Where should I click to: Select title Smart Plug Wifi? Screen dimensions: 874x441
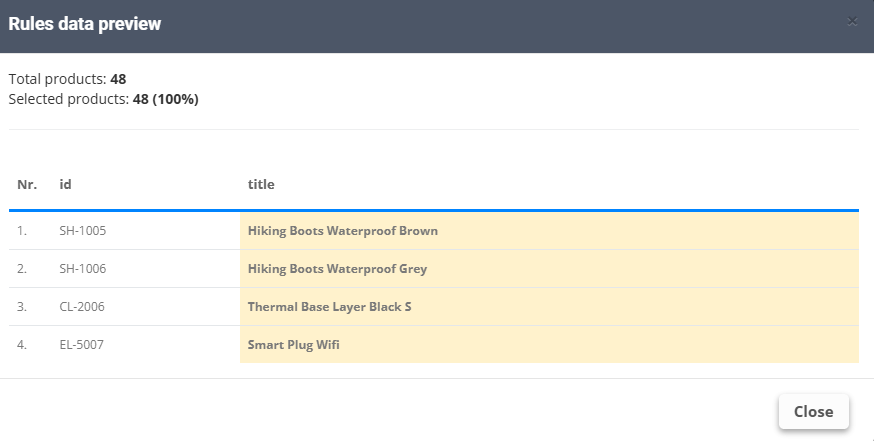pos(294,345)
